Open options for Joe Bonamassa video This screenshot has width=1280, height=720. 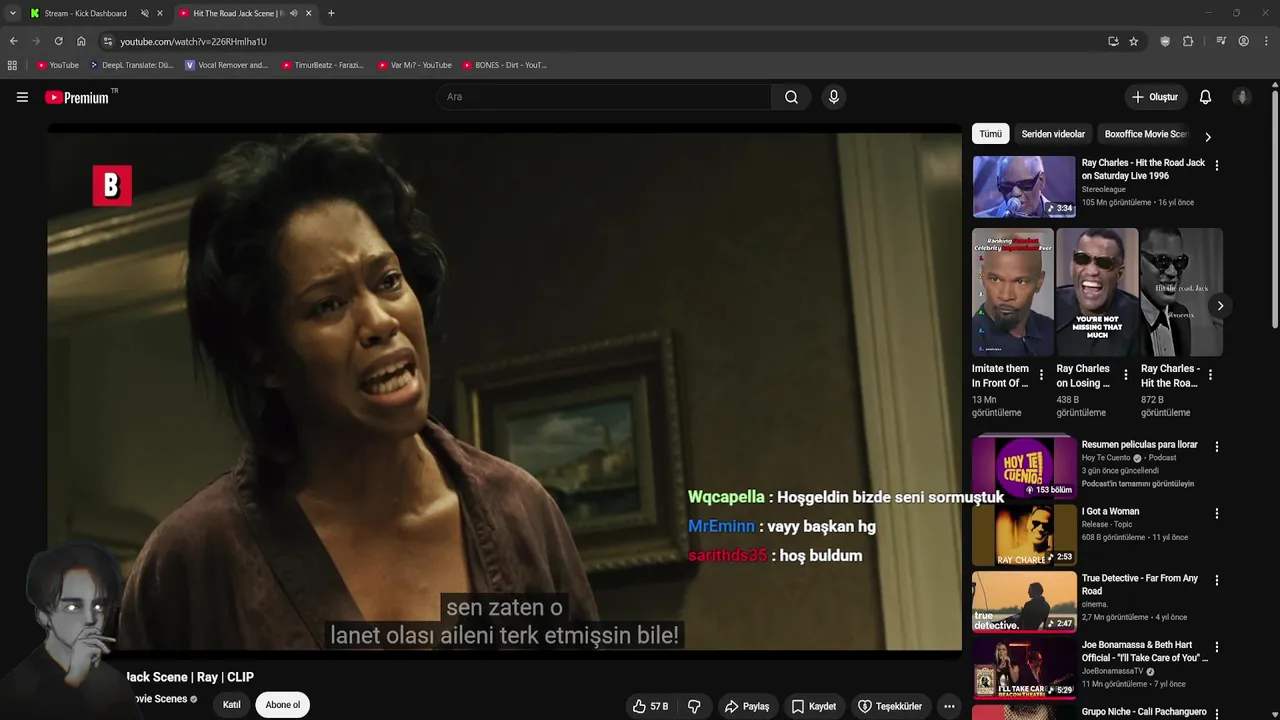[1217, 648]
